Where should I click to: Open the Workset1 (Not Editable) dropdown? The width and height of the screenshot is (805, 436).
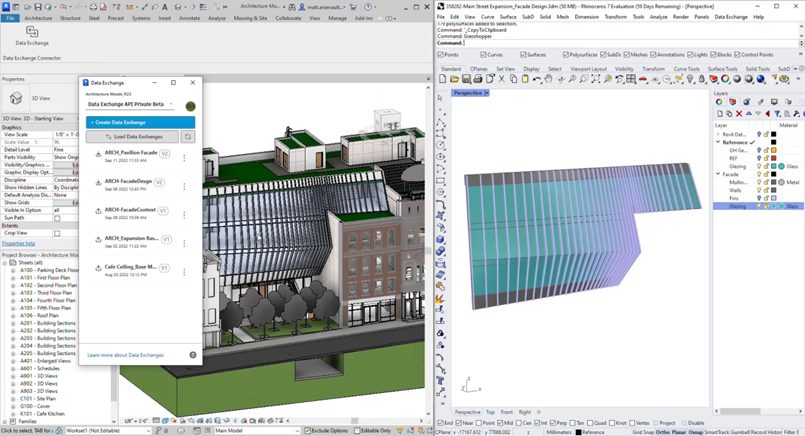coord(108,430)
